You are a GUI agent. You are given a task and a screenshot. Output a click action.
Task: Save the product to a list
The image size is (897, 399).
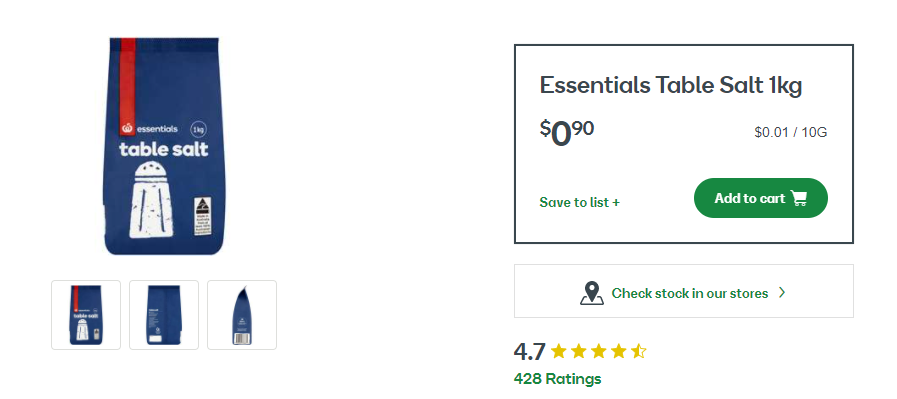pyautogui.click(x=579, y=202)
